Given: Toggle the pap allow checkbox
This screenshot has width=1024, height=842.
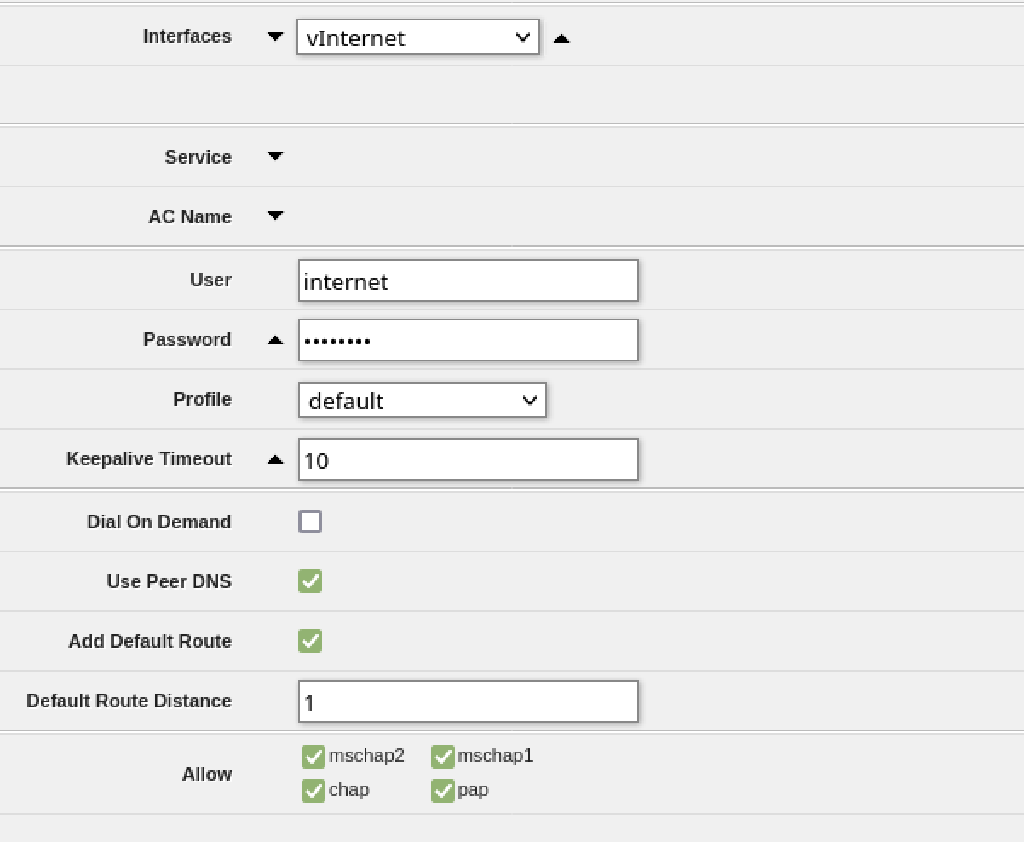Looking at the screenshot, I should (443, 790).
